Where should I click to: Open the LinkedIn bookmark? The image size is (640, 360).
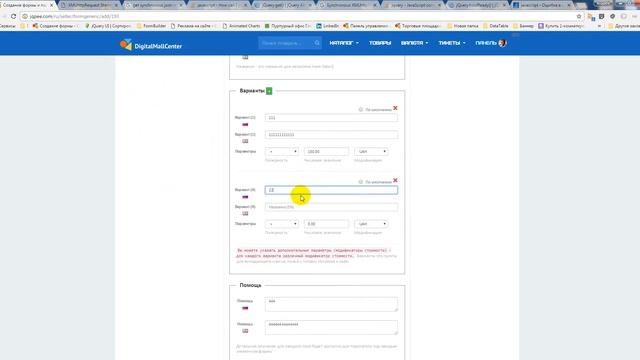(x=327, y=26)
